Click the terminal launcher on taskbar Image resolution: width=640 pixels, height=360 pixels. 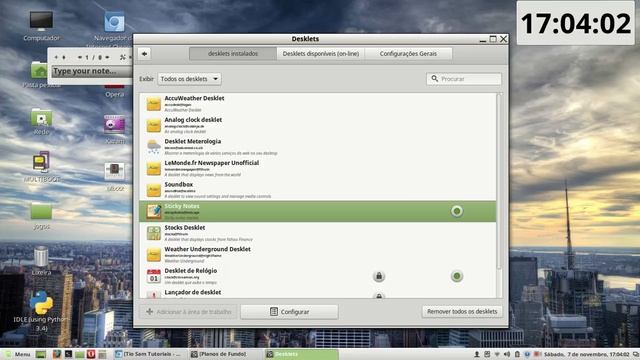coord(68,354)
